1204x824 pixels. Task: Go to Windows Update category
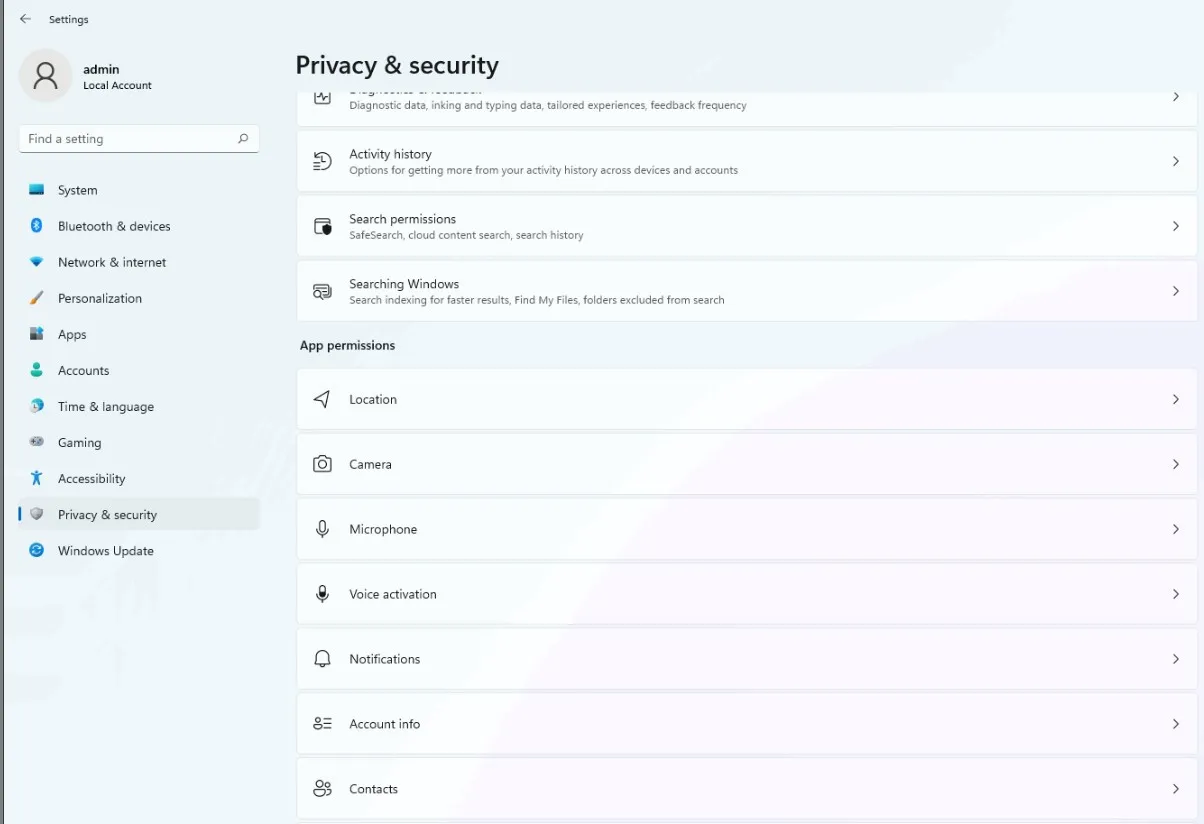139,550
